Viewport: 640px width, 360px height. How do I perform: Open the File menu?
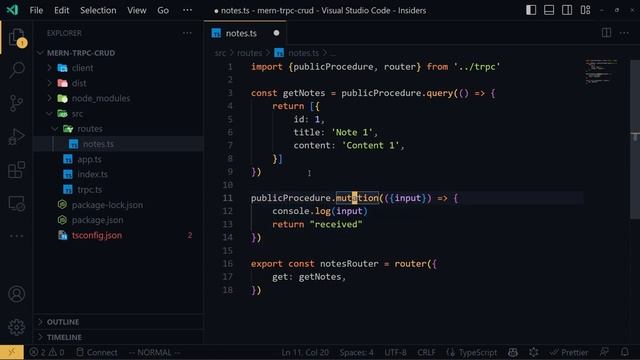pos(36,10)
